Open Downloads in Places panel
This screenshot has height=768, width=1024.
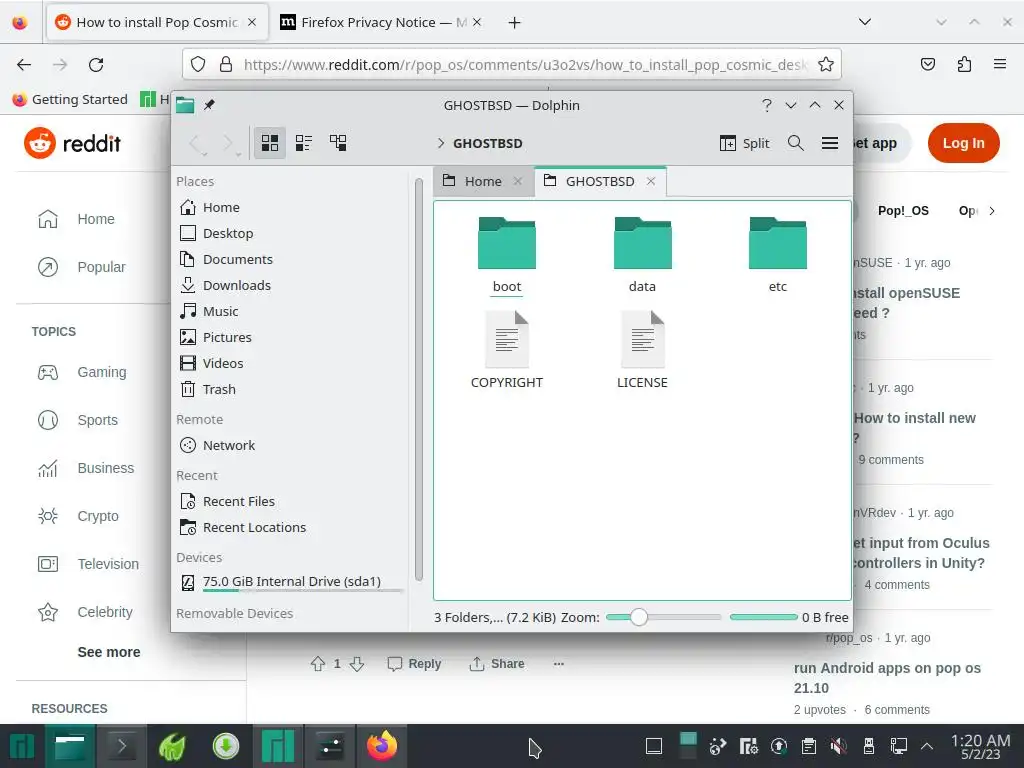[x=291, y=285]
